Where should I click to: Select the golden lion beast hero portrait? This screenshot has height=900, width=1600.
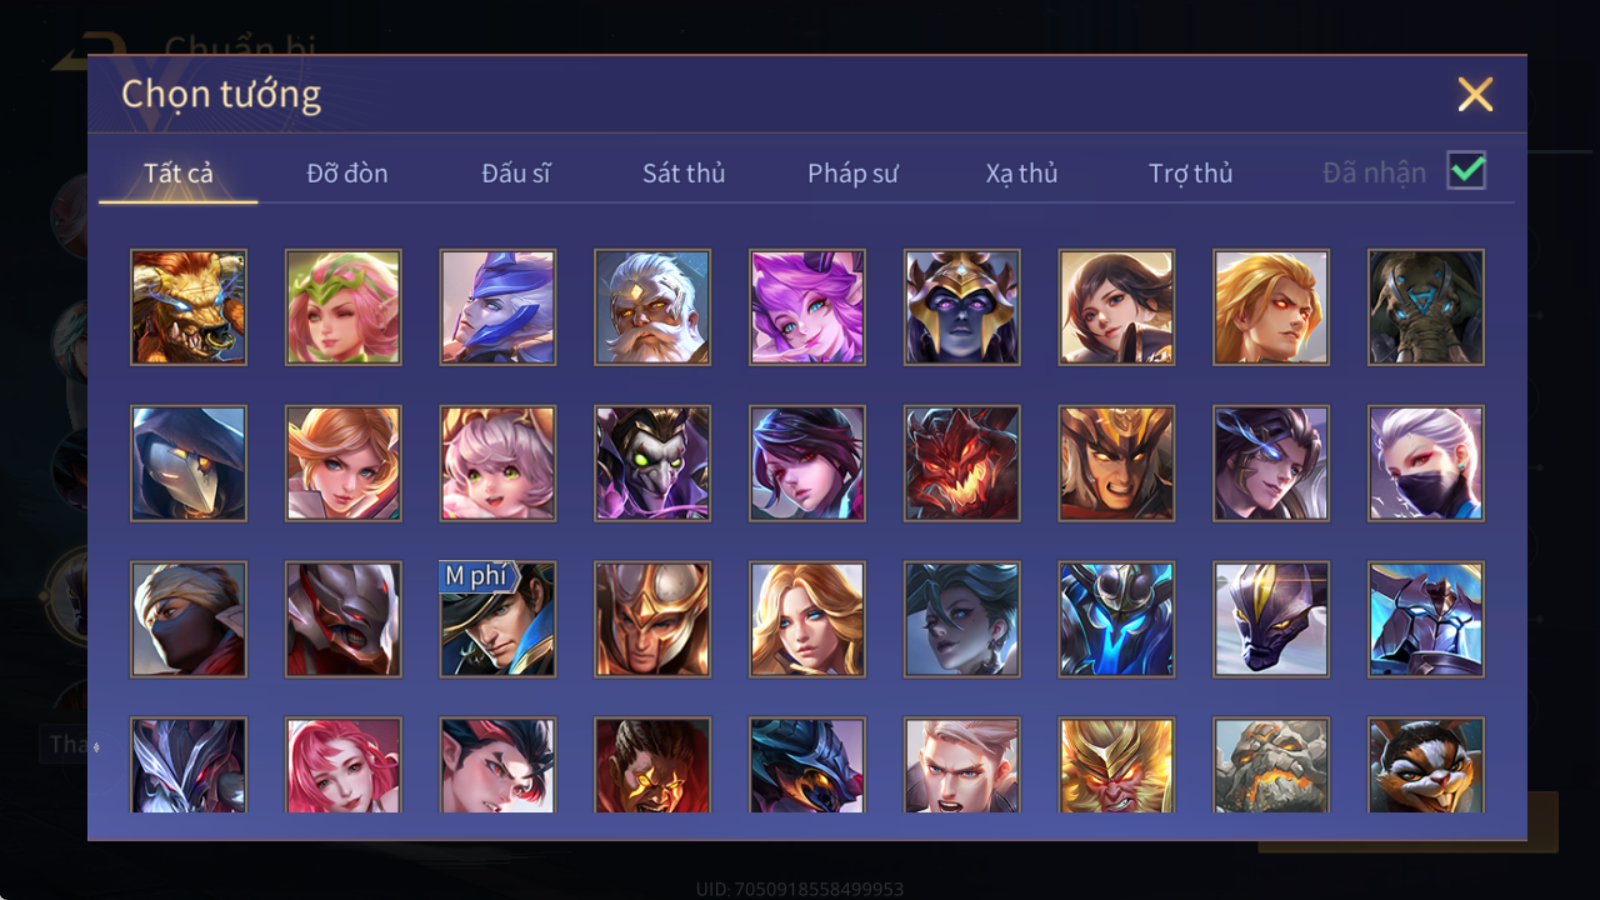point(188,307)
